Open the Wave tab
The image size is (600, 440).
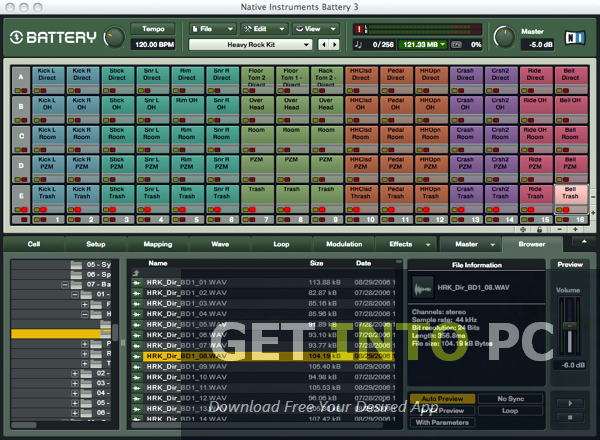point(220,244)
